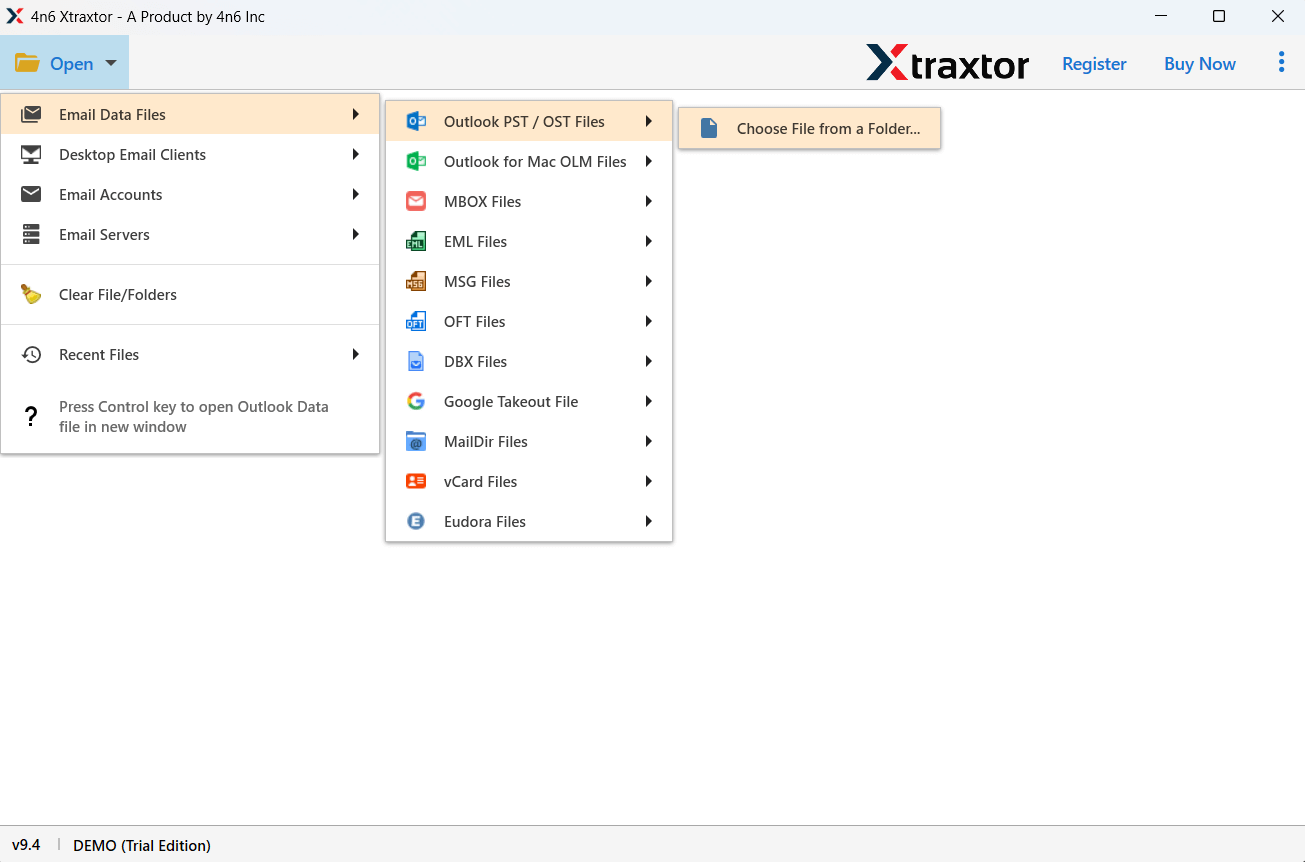This screenshot has width=1305, height=862.
Task: Select the Eudora Files icon
Action: coord(416,521)
